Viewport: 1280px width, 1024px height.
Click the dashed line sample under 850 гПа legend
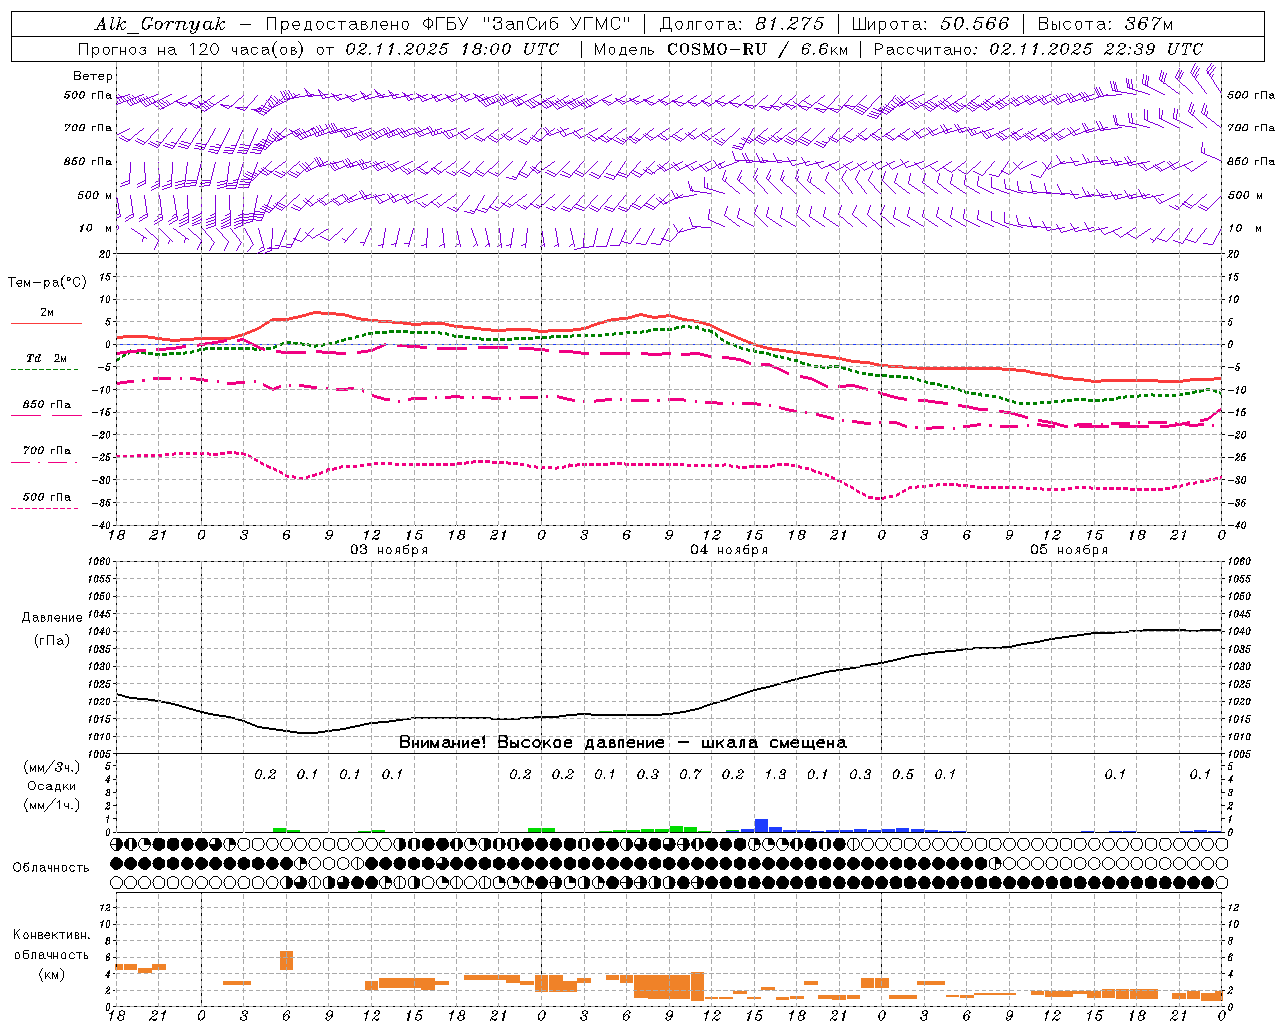46,415
